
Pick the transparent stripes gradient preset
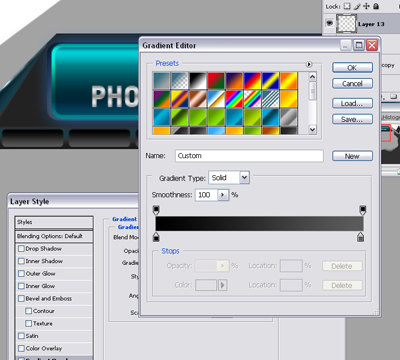pos(270,99)
